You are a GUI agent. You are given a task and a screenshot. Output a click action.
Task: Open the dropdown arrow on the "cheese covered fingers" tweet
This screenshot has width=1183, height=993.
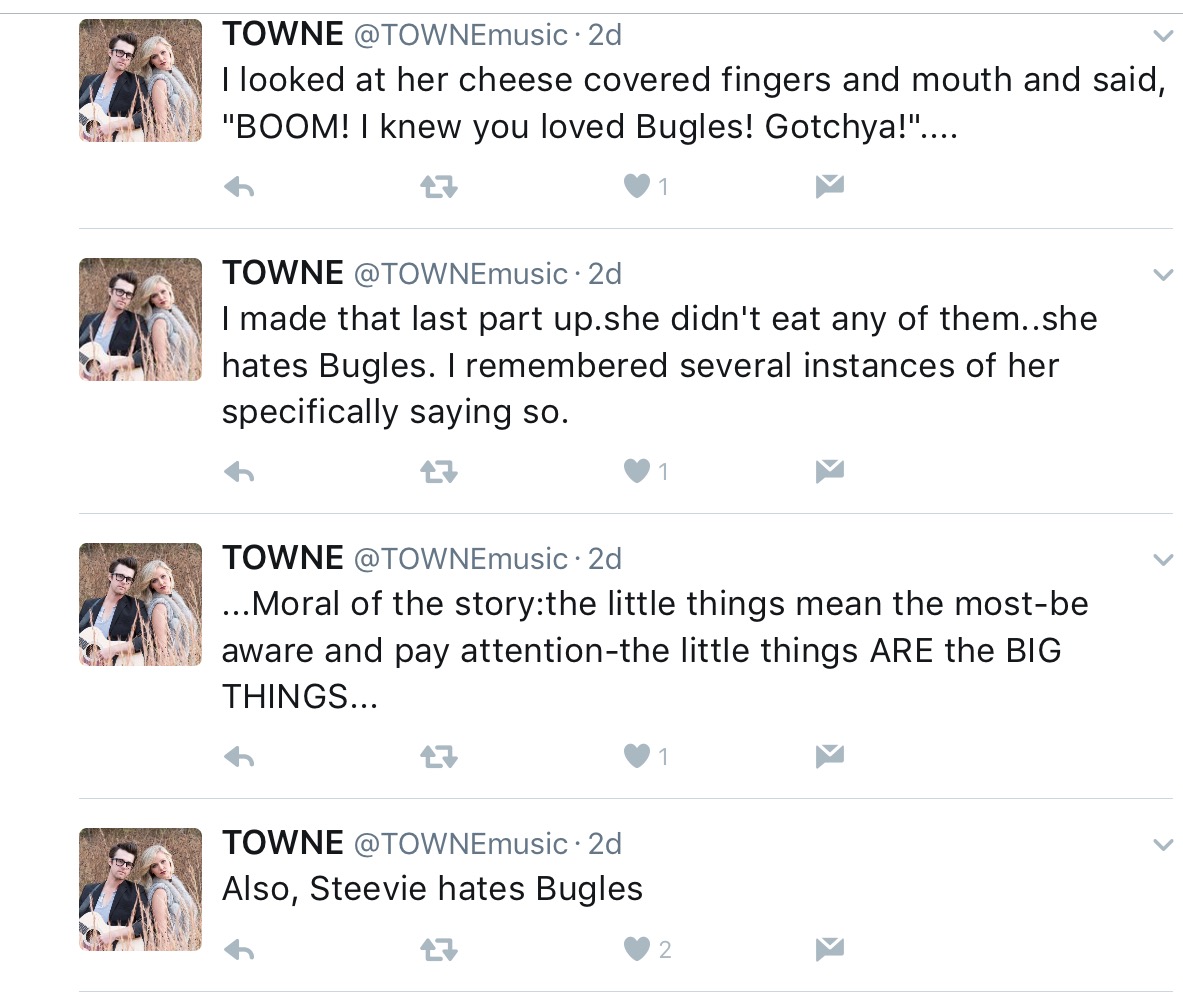(x=1162, y=37)
